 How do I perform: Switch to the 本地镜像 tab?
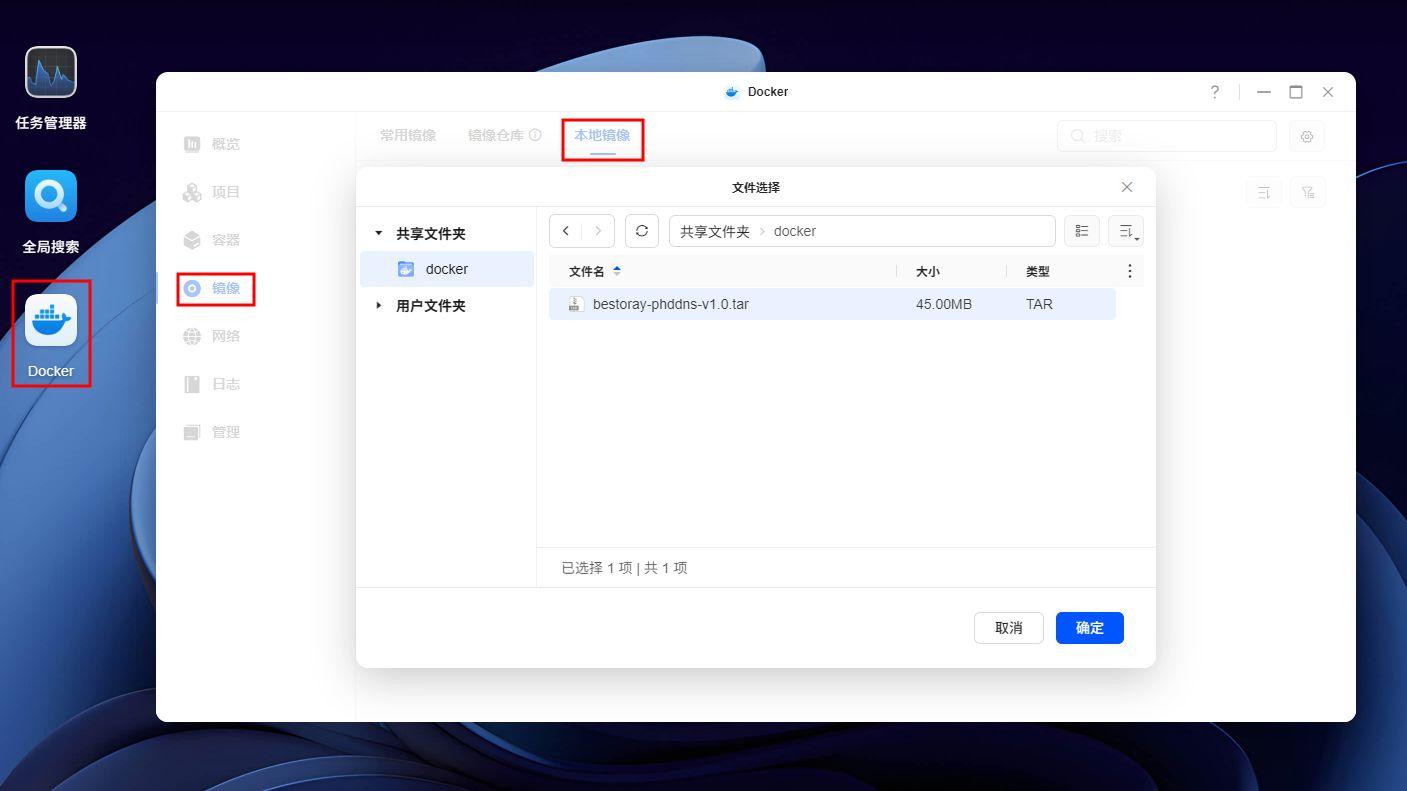pyautogui.click(x=602, y=135)
